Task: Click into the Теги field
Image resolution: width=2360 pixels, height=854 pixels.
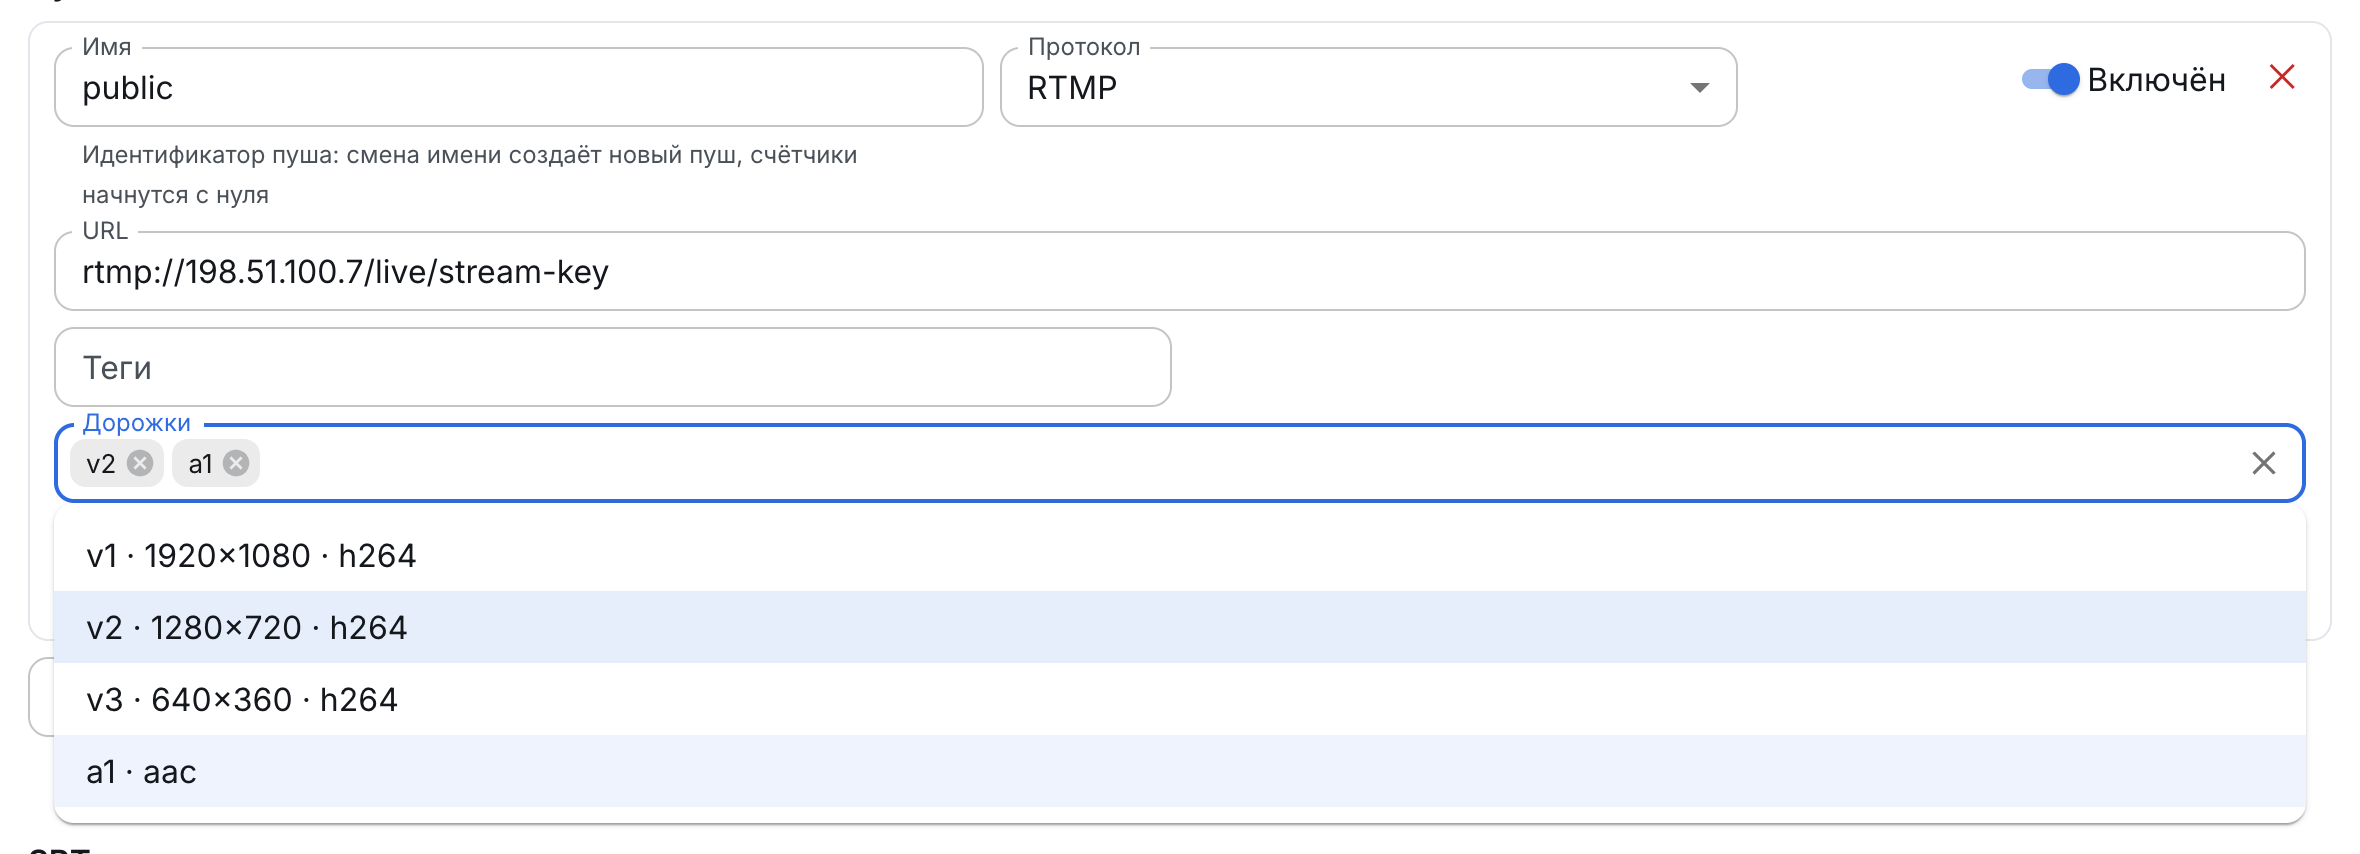Action: pos(613,367)
